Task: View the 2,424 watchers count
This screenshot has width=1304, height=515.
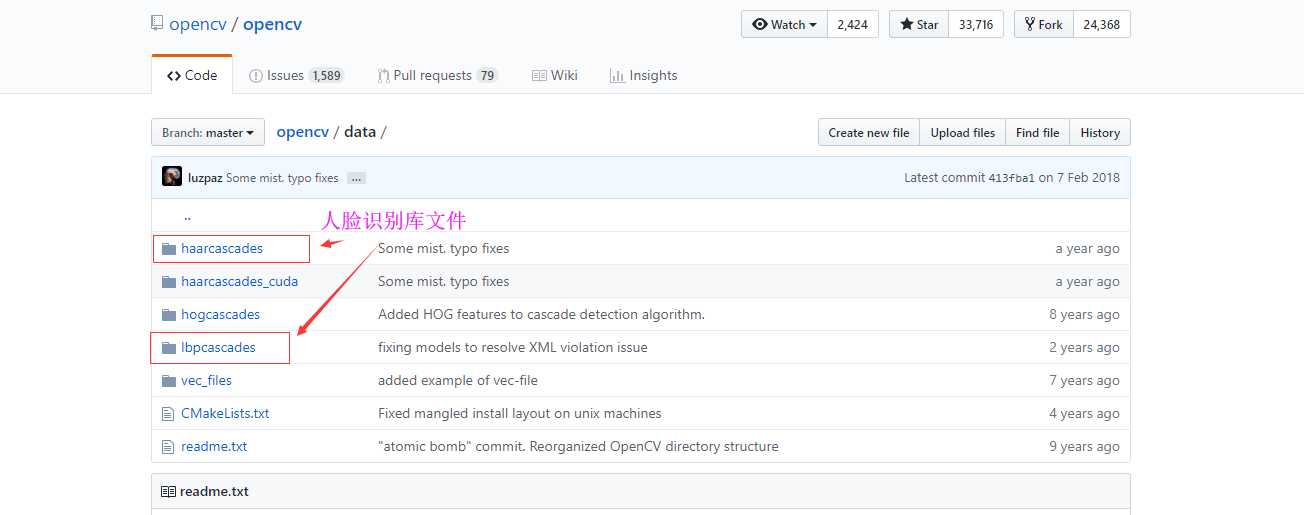Action: click(x=852, y=24)
